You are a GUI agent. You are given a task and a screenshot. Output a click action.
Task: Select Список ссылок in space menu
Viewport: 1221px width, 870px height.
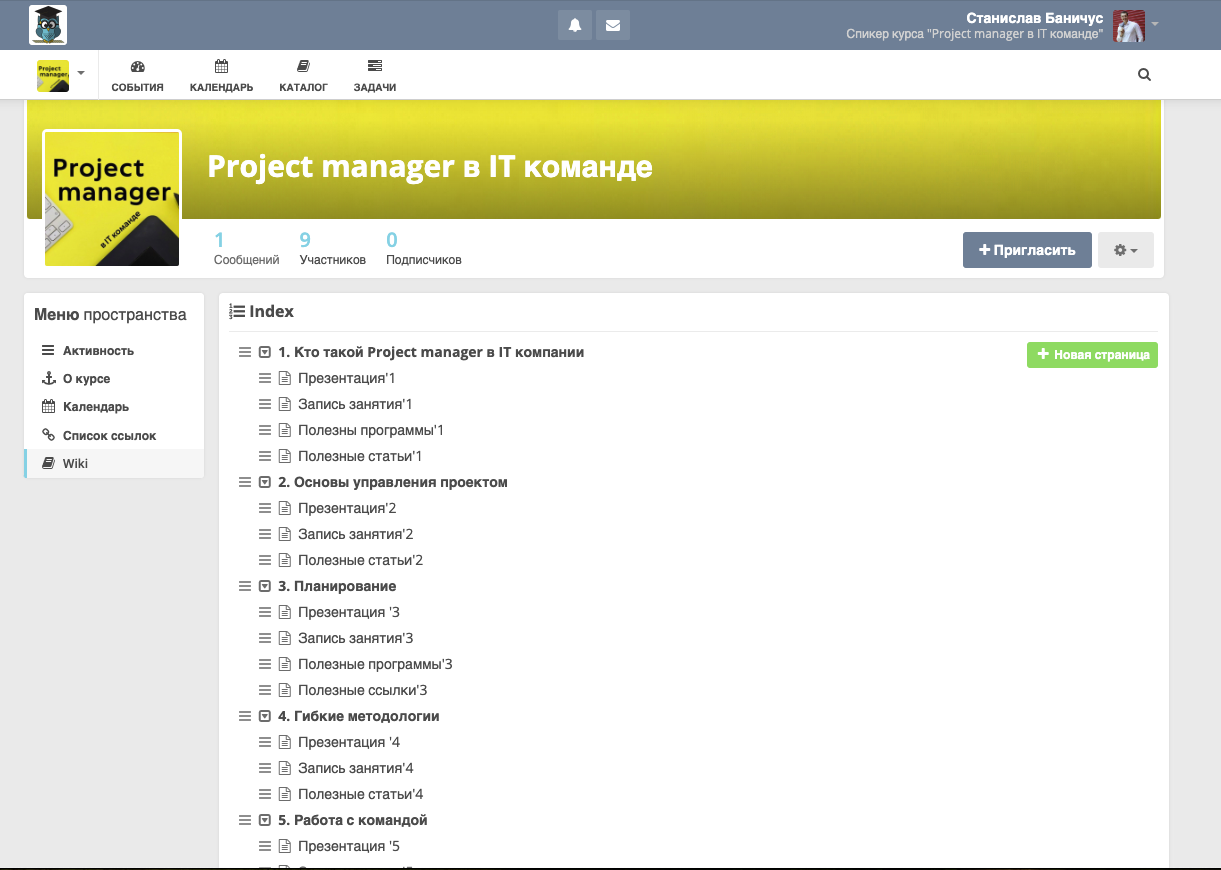coord(109,436)
